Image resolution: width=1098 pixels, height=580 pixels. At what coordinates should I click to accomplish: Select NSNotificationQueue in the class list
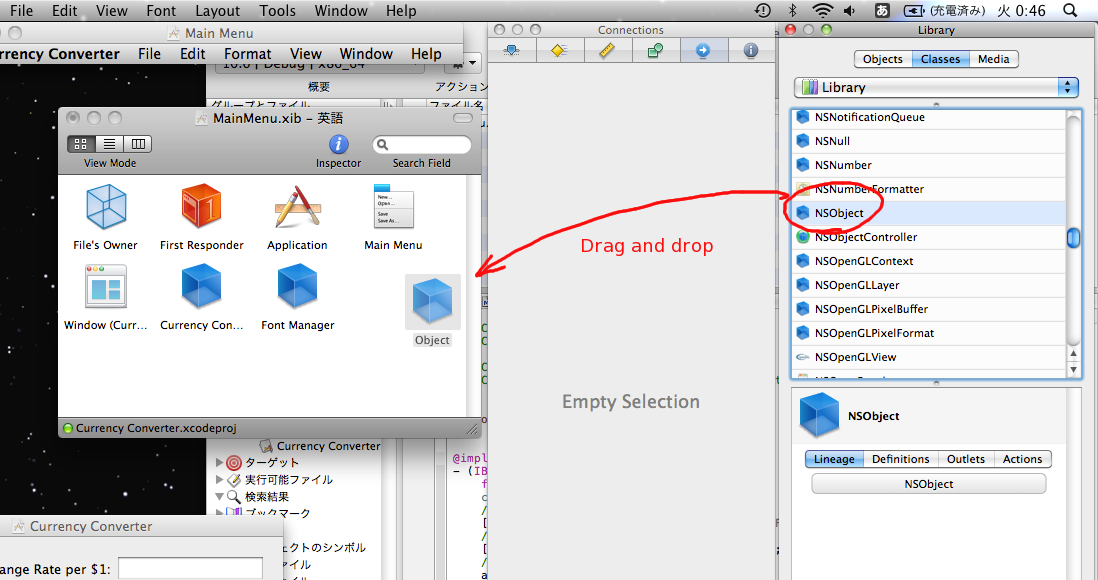click(x=929, y=117)
